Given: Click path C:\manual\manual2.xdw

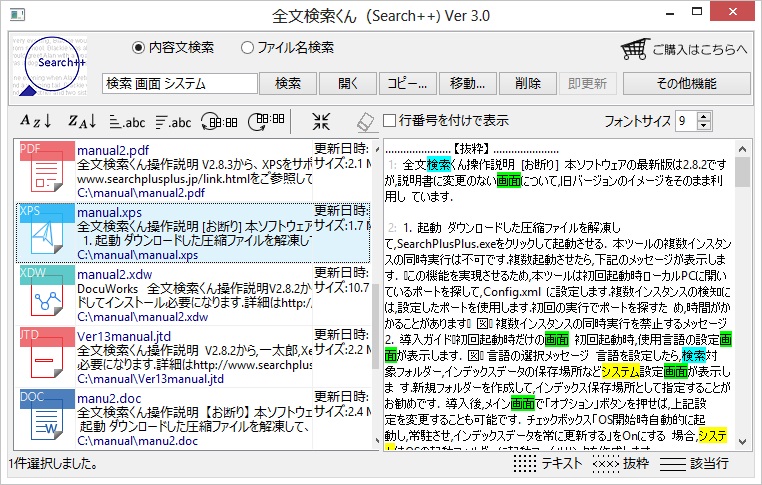Looking at the screenshot, I should [142, 317].
